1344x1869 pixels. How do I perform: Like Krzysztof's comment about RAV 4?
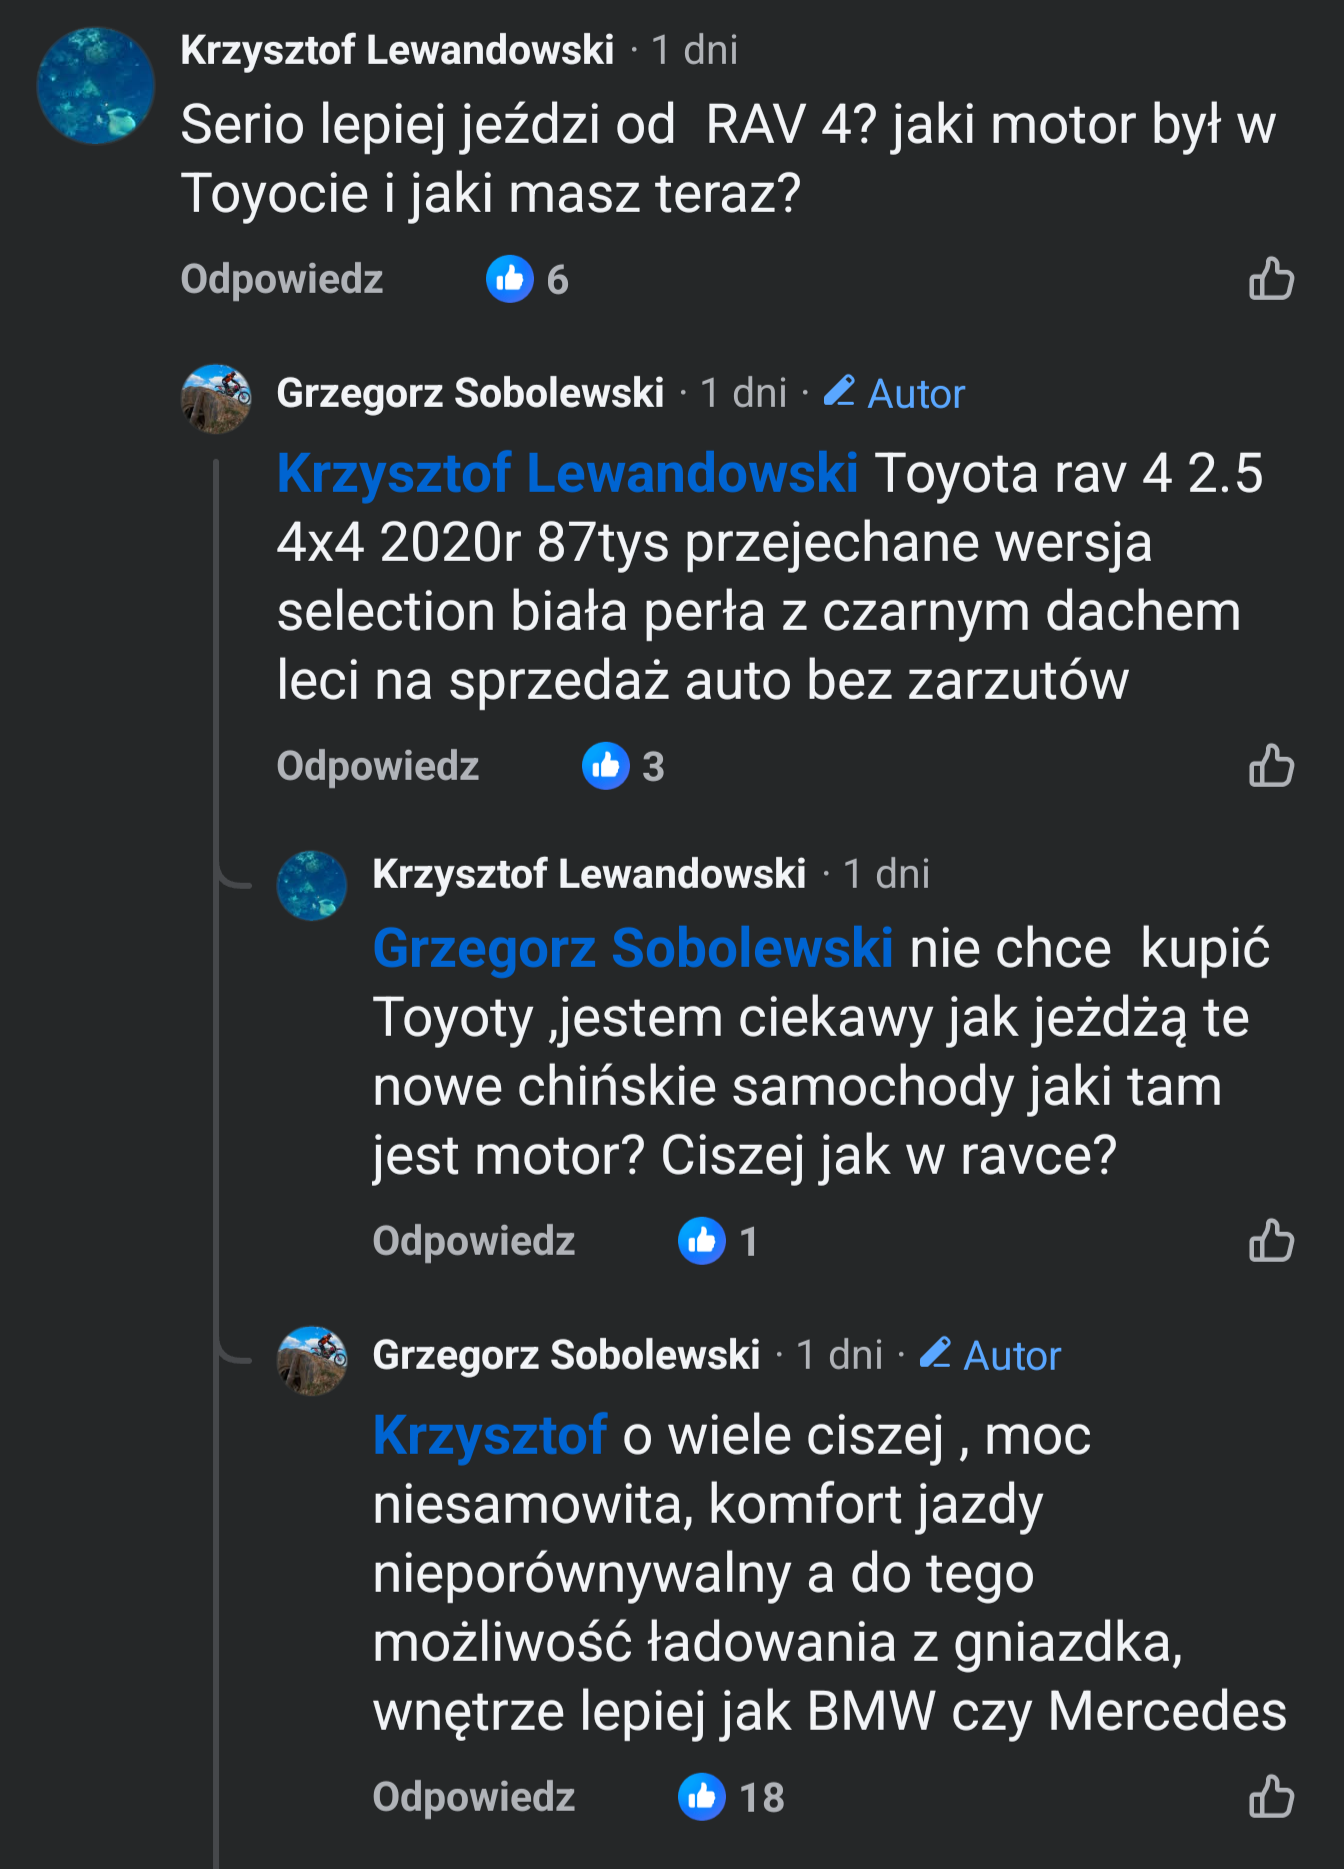click(x=1271, y=279)
